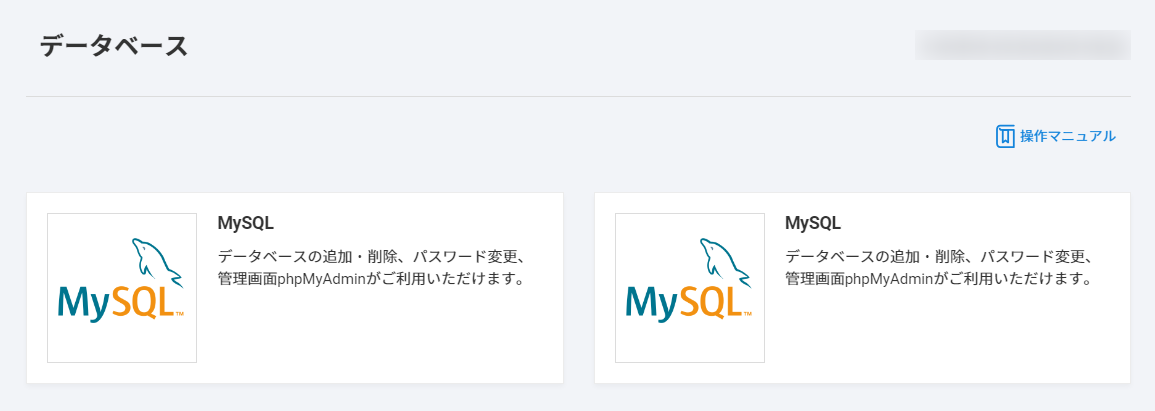Click the blurred account info at top right

(x=1022, y=45)
